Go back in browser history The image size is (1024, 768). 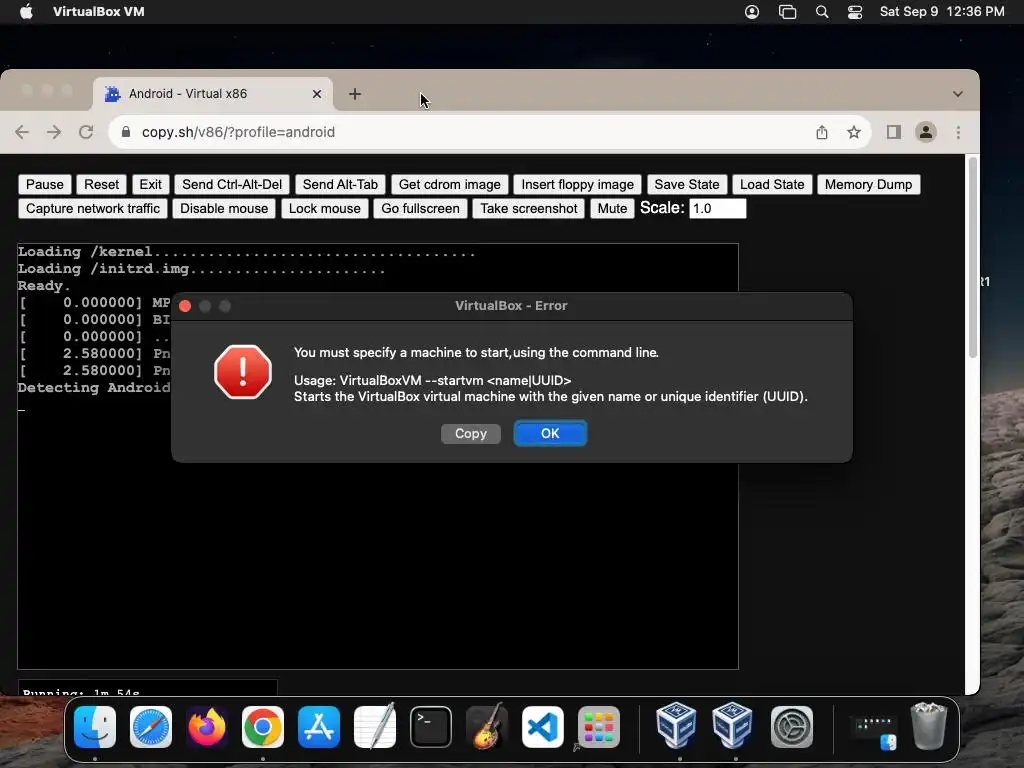pyautogui.click(x=22, y=132)
